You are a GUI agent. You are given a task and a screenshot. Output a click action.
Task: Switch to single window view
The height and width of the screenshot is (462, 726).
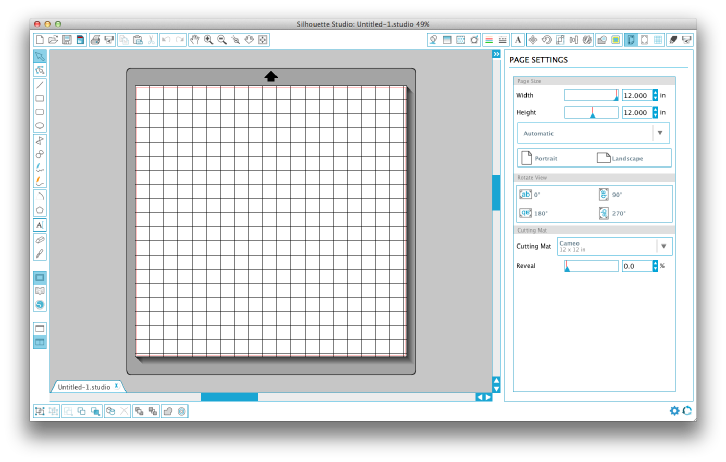[40, 329]
